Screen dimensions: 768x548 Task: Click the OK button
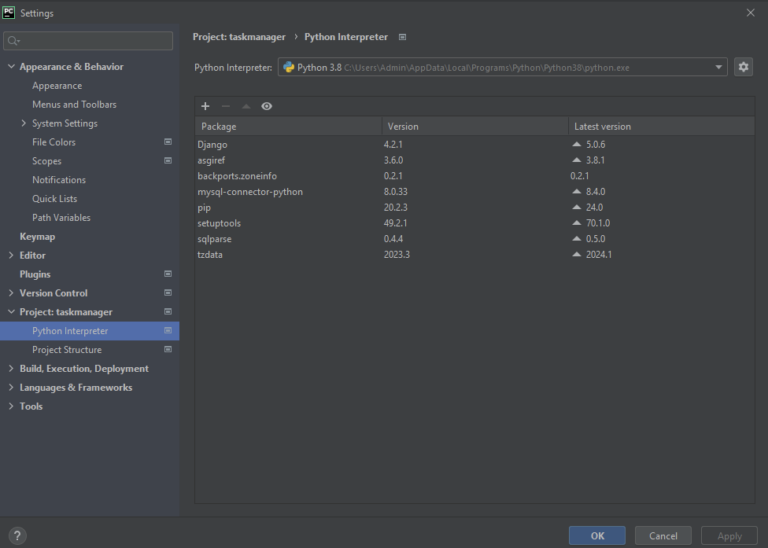click(597, 536)
